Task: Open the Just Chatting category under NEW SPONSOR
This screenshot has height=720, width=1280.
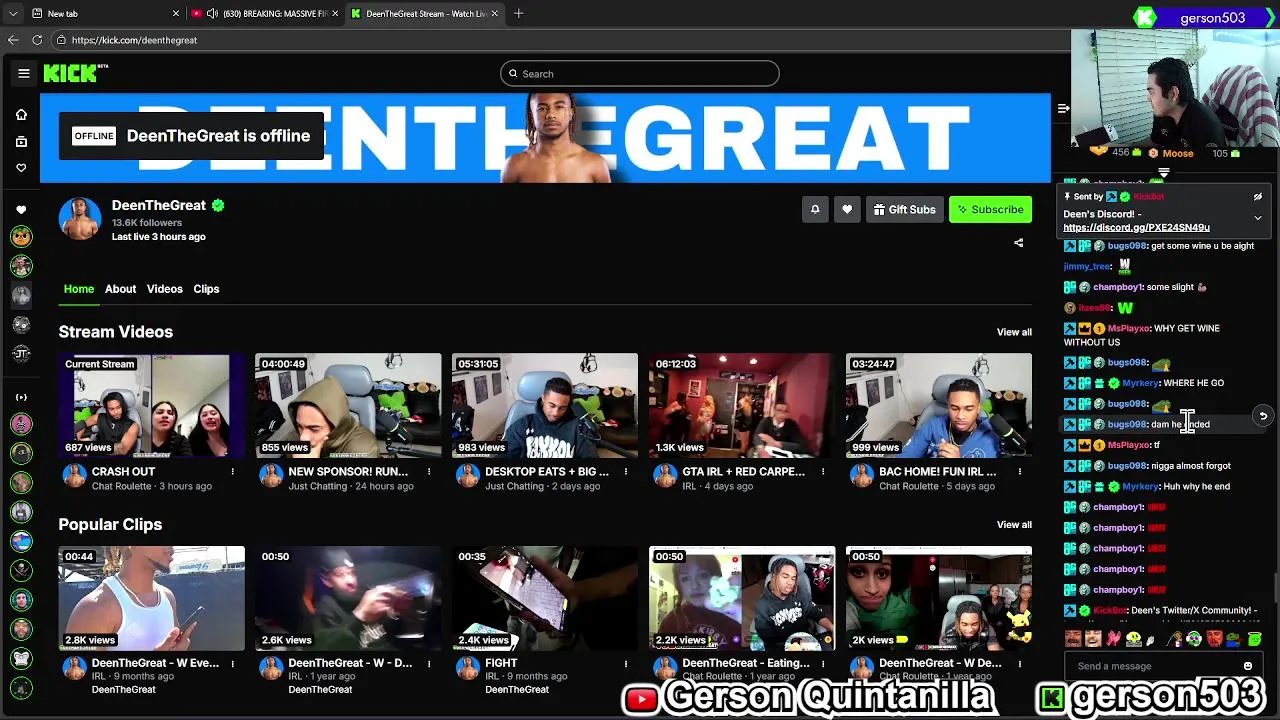Action: point(318,486)
